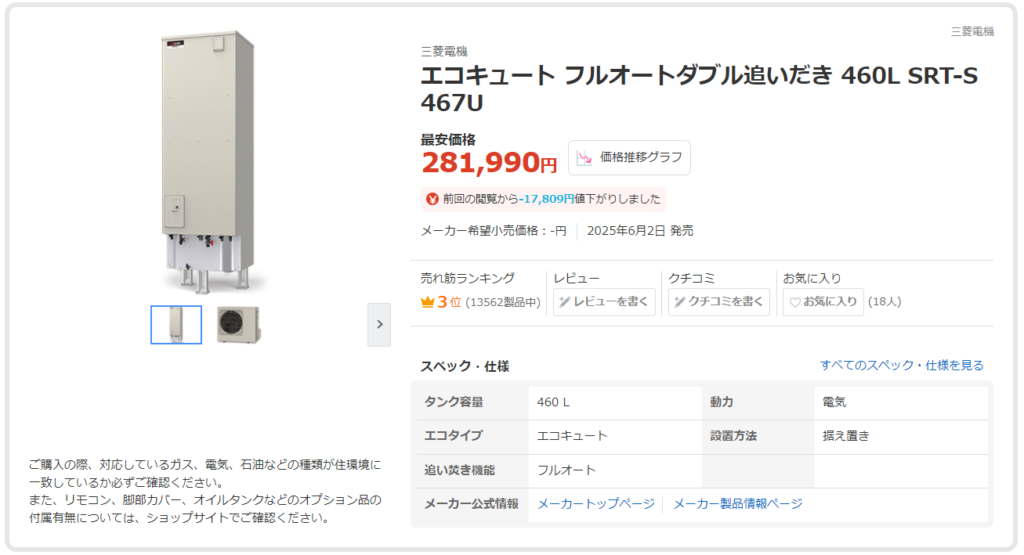Click the crown icon next to 3位
Image resolution: width=1024 pixels, height=555 pixels.
coord(428,302)
